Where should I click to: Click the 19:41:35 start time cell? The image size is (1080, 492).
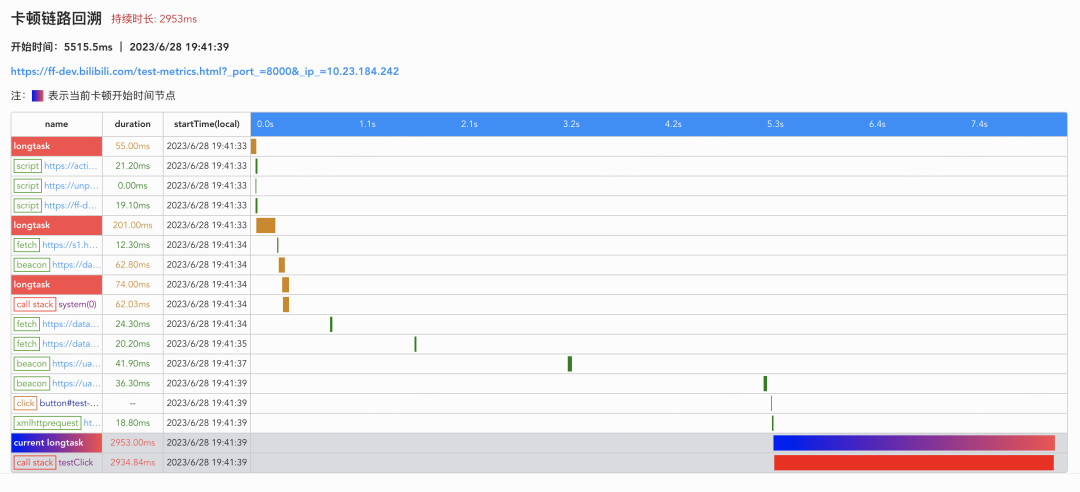coord(207,344)
